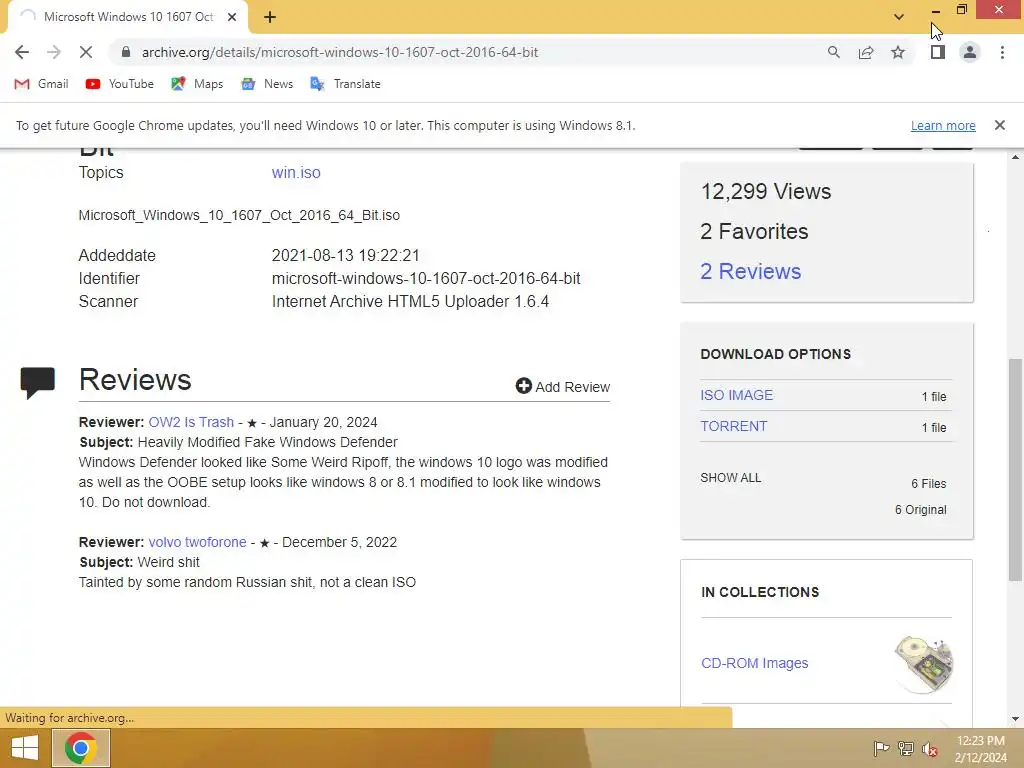Click scrollbar up arrow
1024x768 pixels.
[x=1015, y=157]
